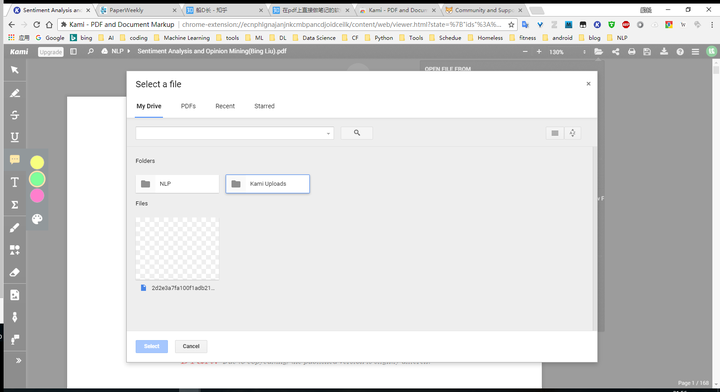Save the document
The image size is (720, 392).
click(x=647, y=51)
